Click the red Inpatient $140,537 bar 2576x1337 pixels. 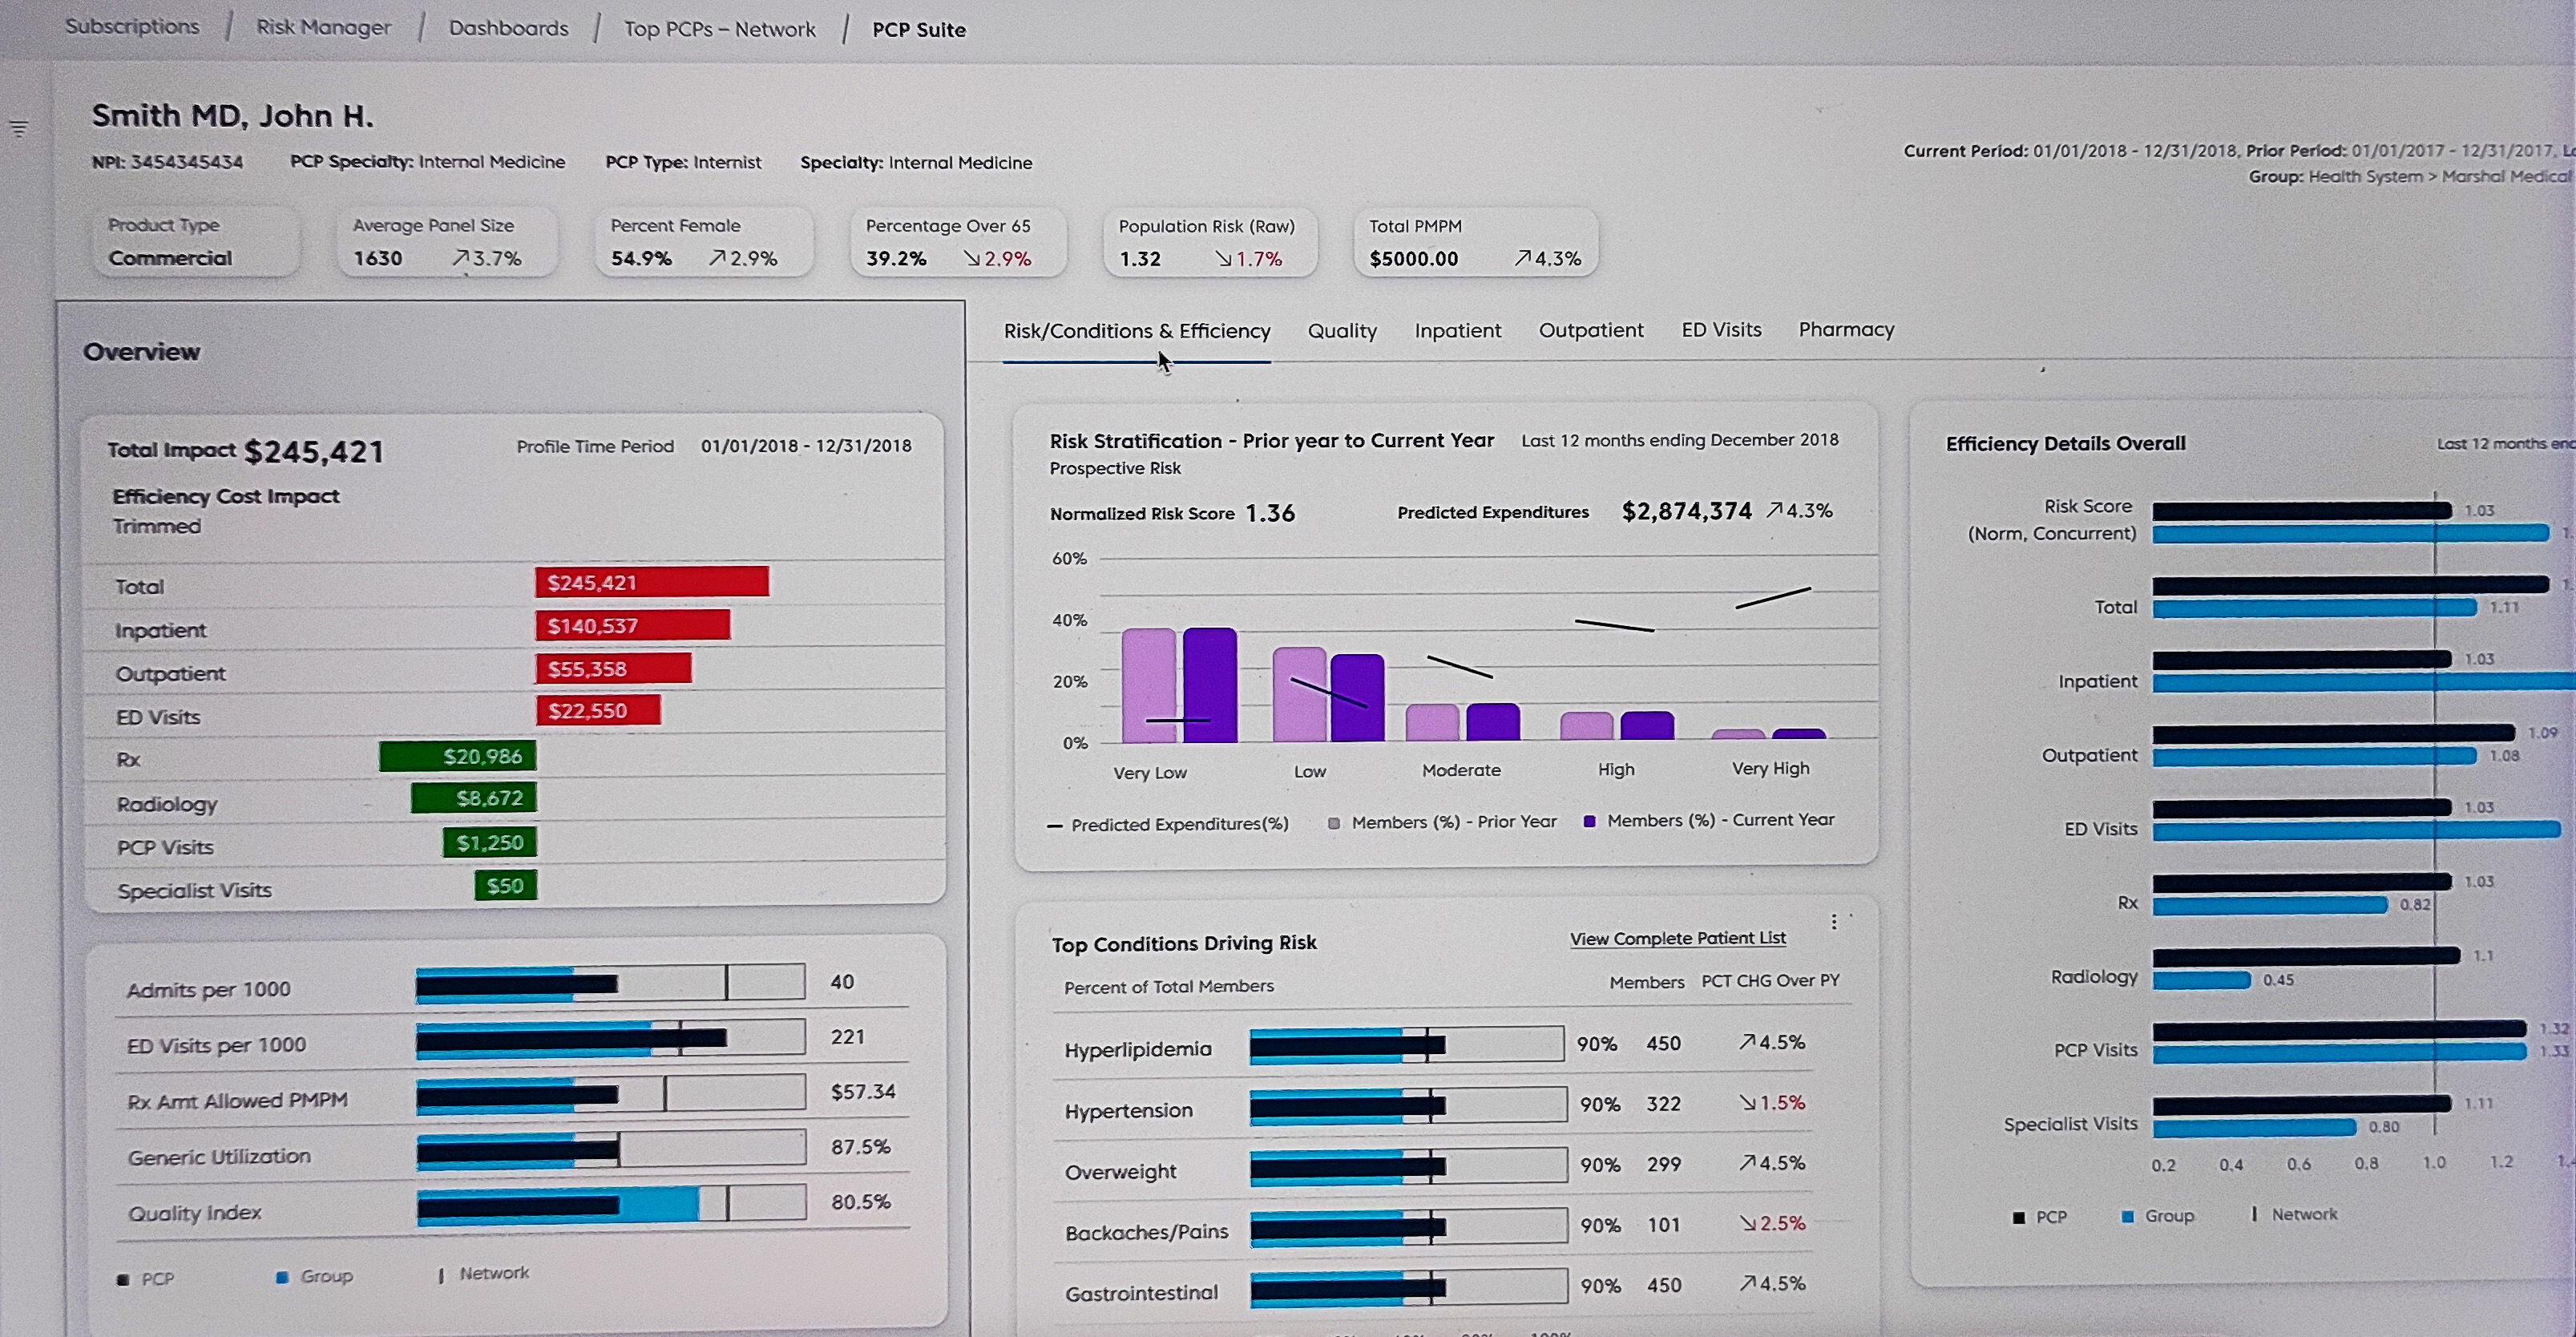coord(632,626)
